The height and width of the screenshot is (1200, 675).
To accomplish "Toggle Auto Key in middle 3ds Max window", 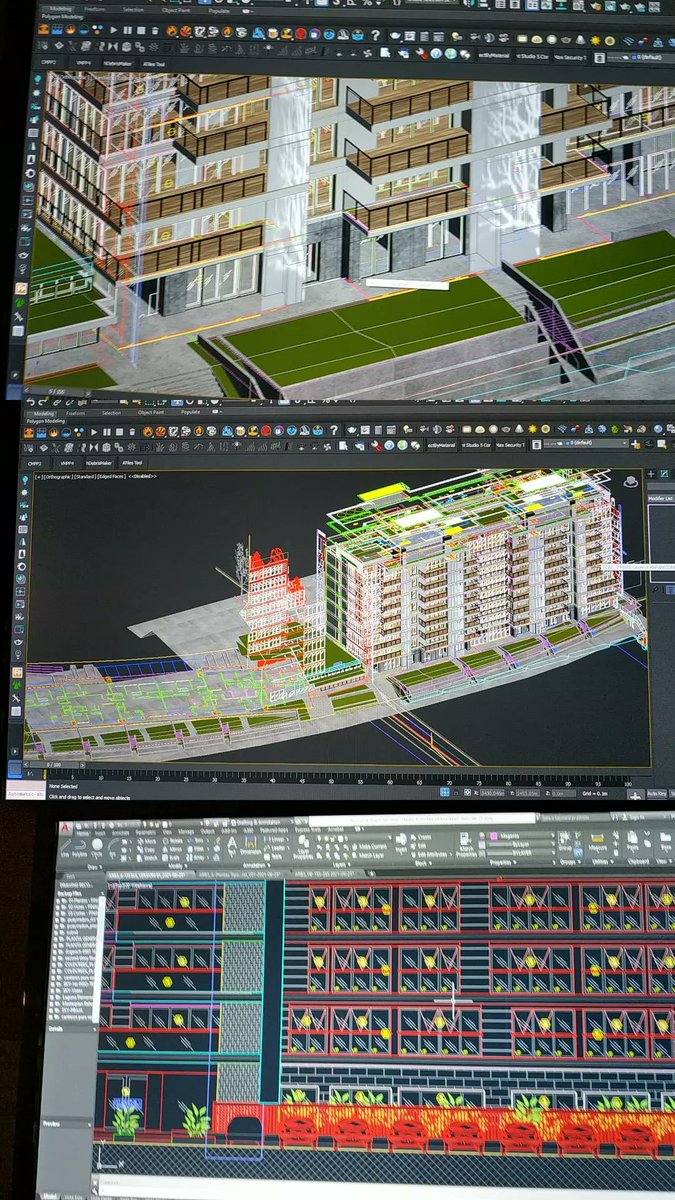I will (657, 794).
